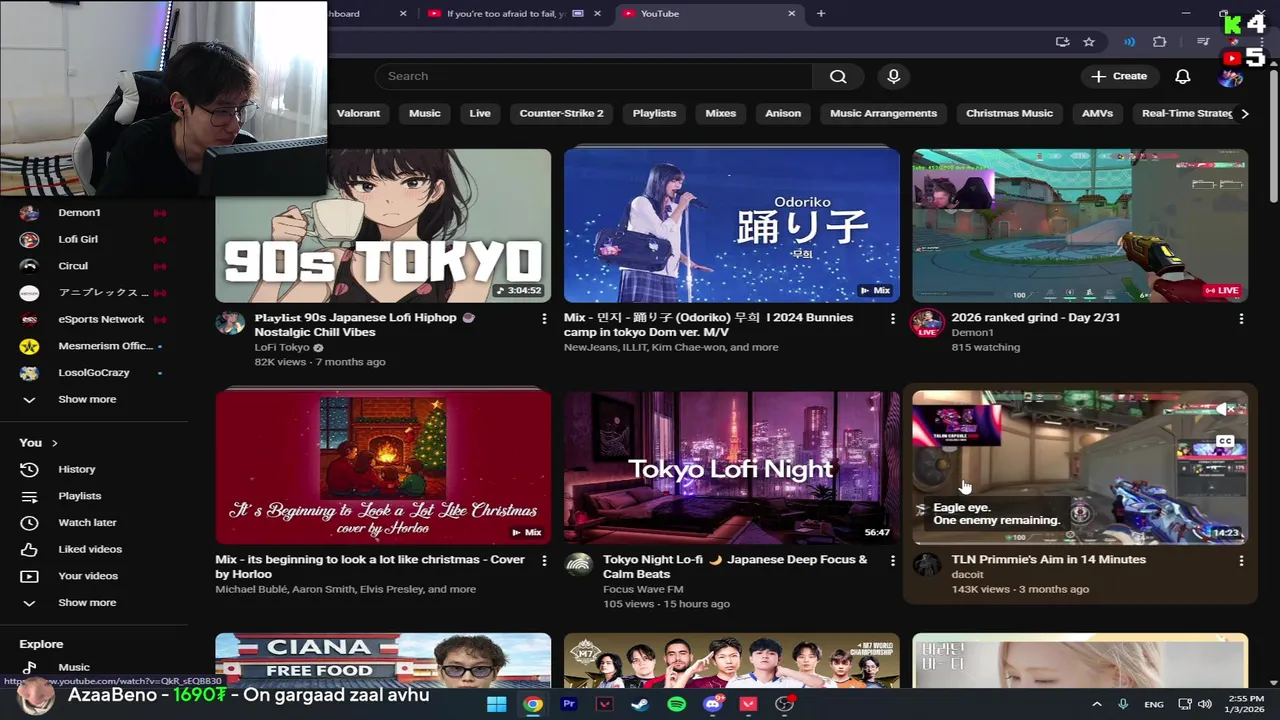Open Focus Wave FM channel avatar
This screenshot has height=720, width=1280.
tap(579, 565)
